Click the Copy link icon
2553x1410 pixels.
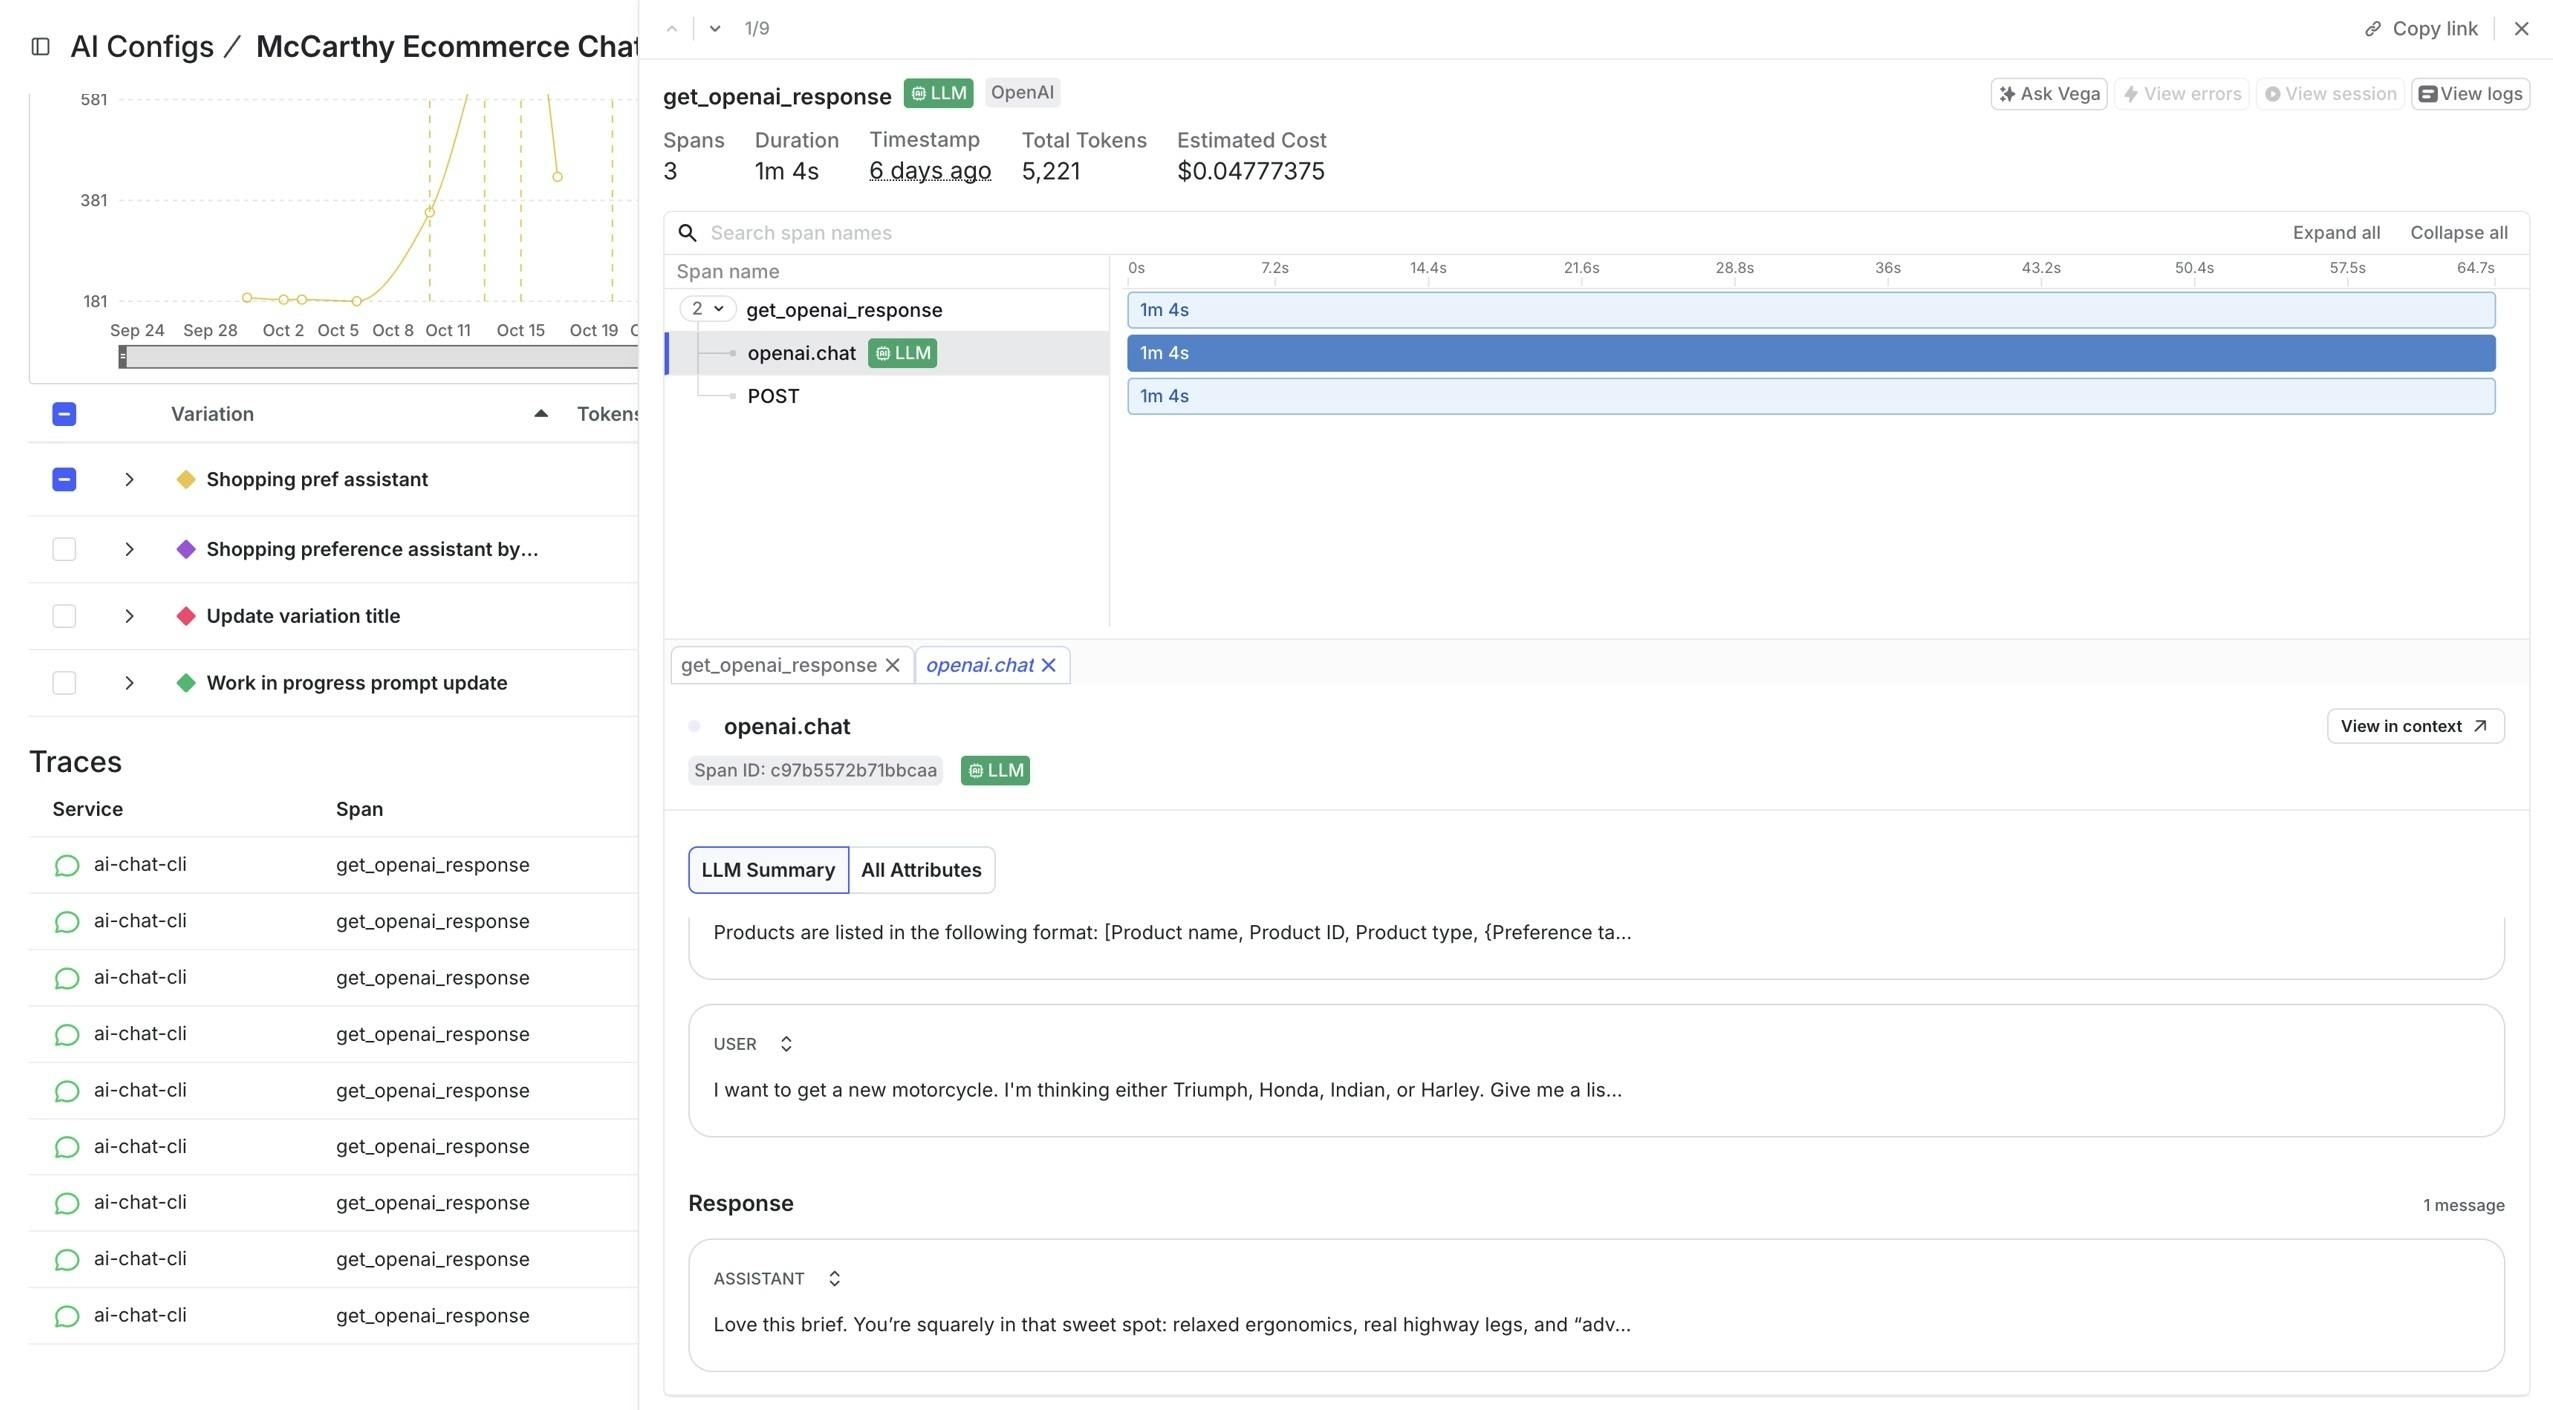[2372, 29]
